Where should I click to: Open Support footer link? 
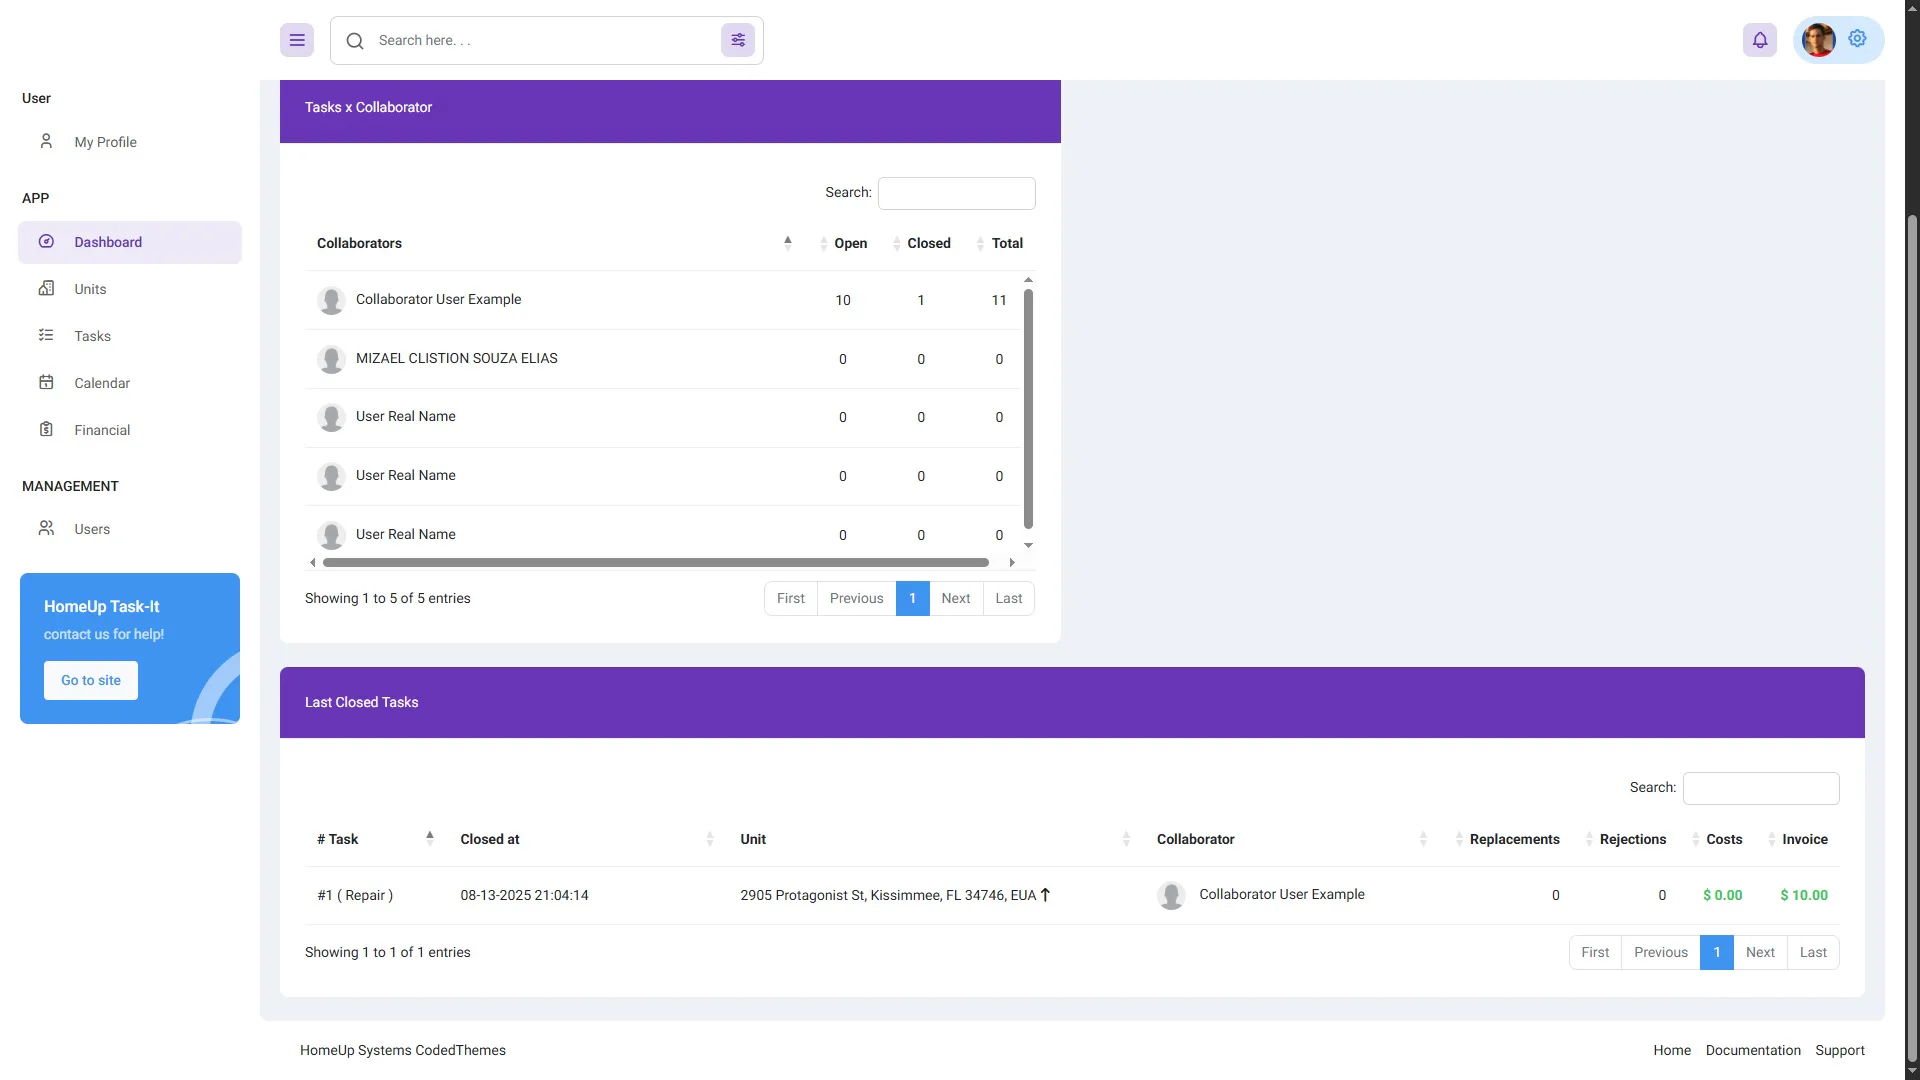[x=1840, y=1050]
